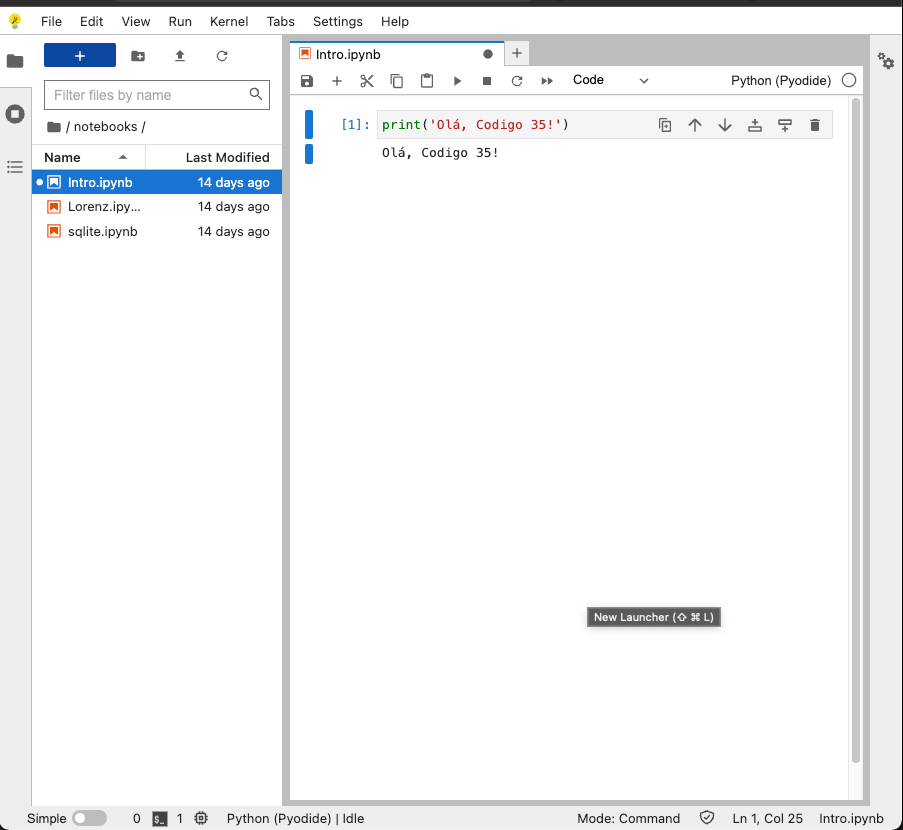903x830 pixels.
Task: Open the Tabs menu
Action: (280, 21)
